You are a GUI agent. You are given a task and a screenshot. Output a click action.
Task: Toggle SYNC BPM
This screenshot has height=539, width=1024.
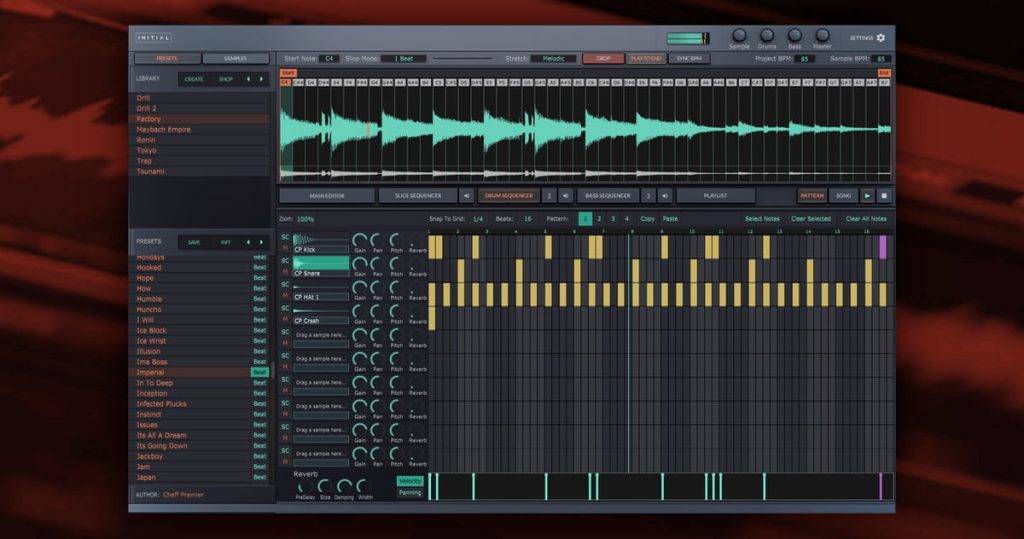688,59
